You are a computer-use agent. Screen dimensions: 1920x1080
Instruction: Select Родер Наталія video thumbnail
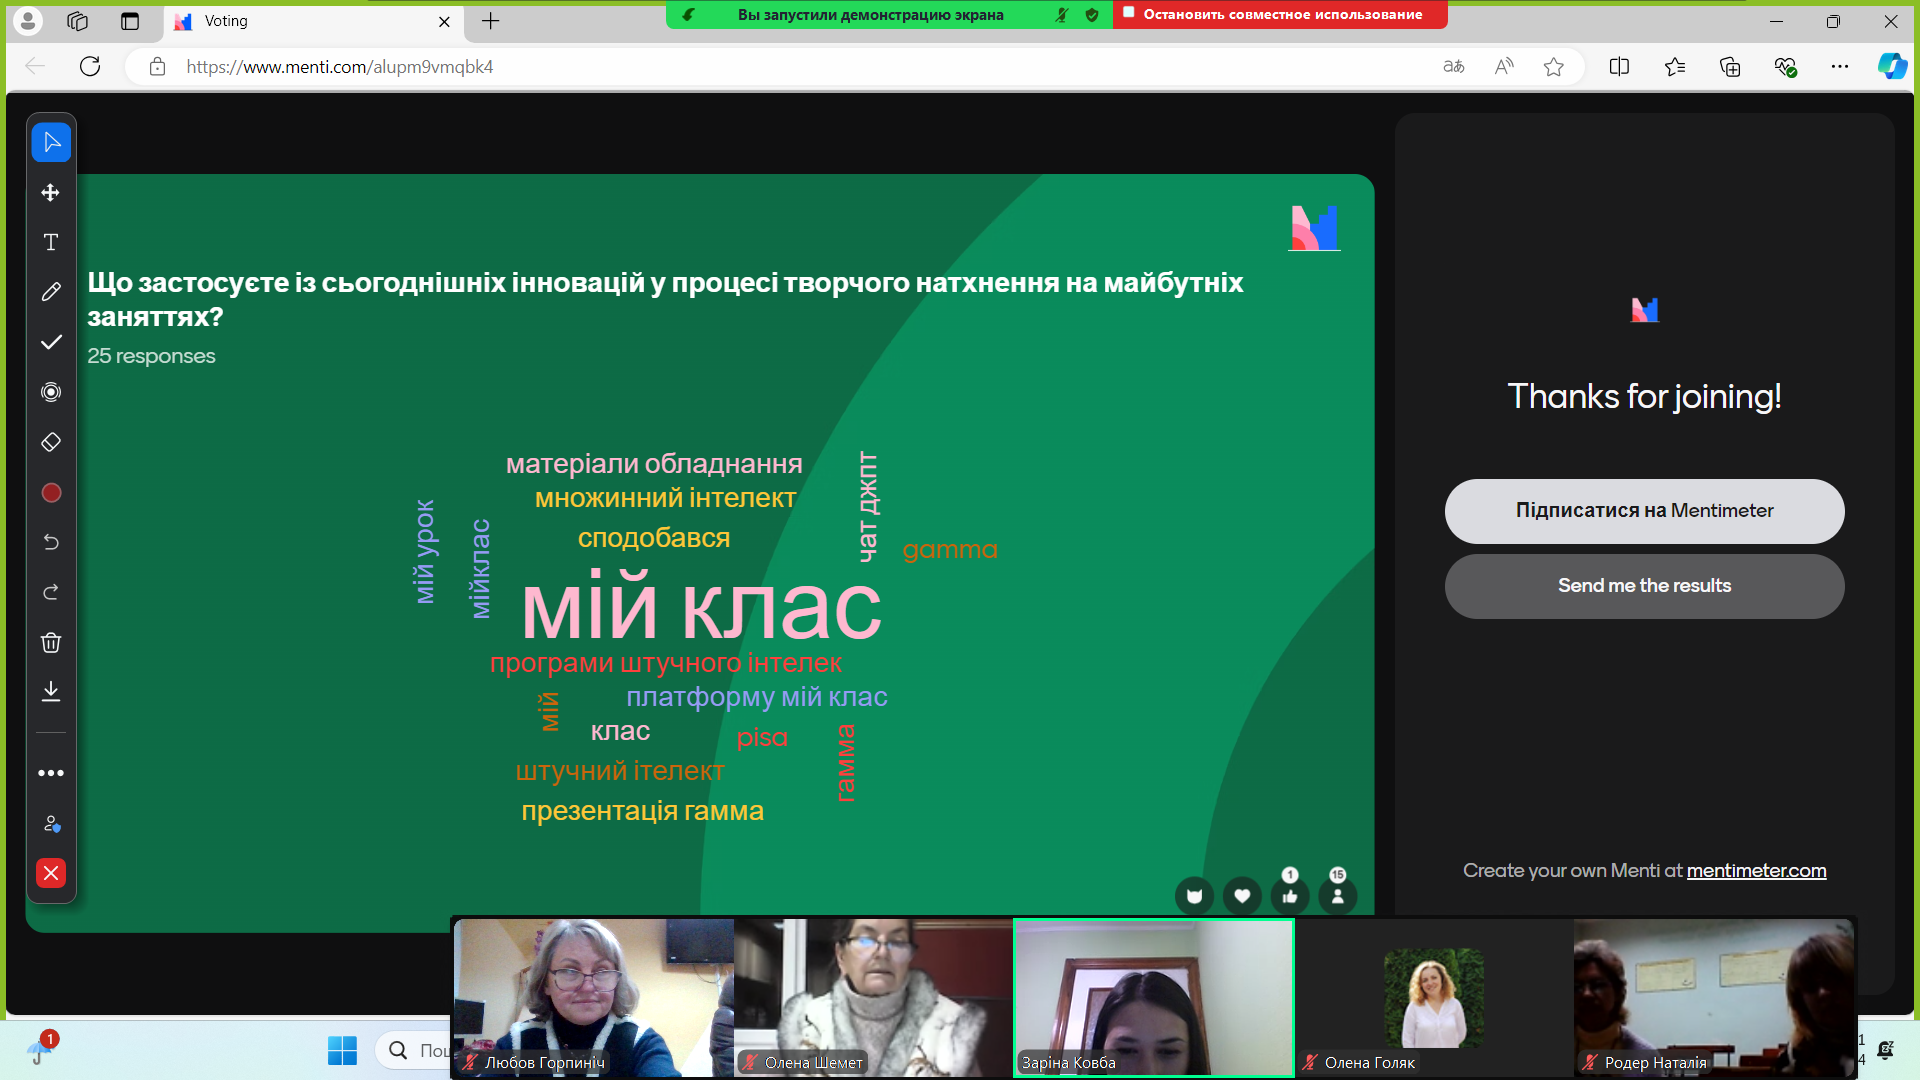click(1714, 997)
